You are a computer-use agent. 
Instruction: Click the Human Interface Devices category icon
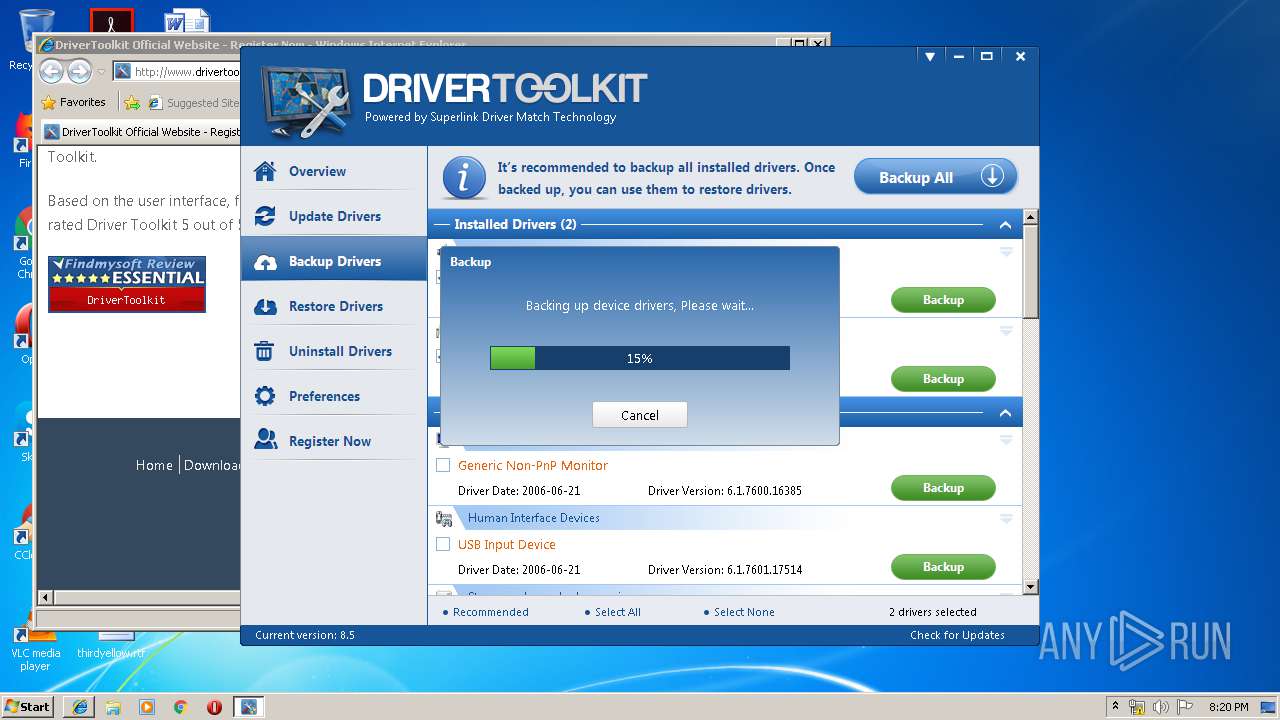(444, 518)
